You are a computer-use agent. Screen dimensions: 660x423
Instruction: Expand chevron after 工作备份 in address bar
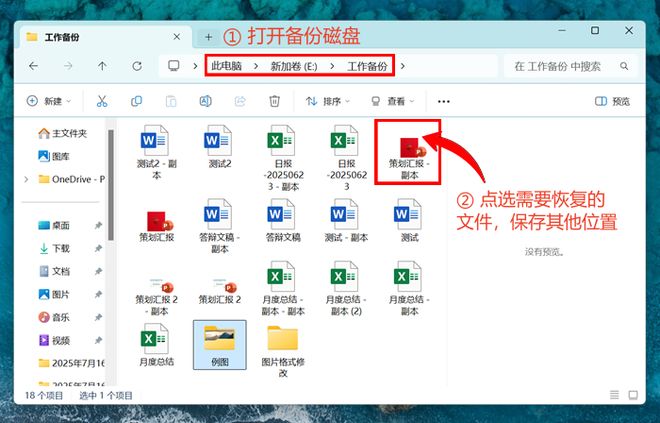[x=403, y=66]
